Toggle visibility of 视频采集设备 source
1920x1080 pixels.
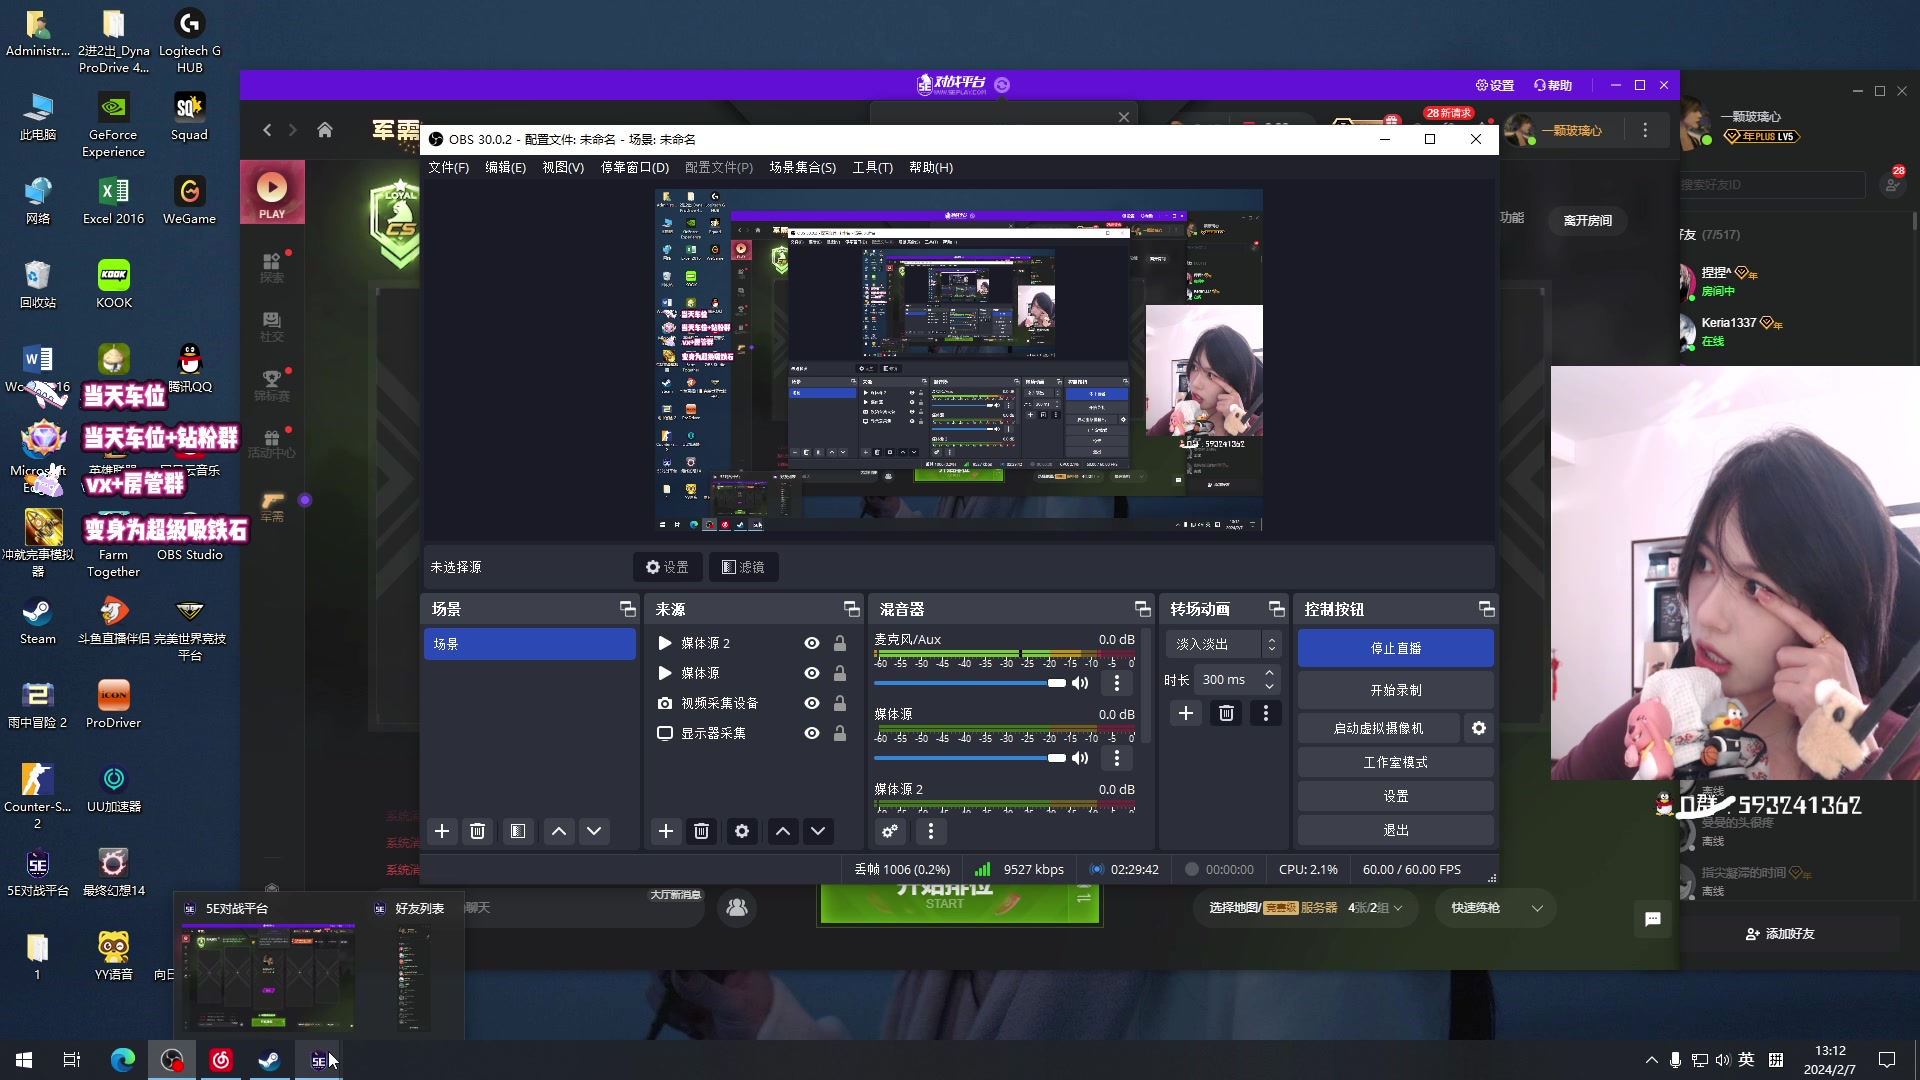coord(812,703)
